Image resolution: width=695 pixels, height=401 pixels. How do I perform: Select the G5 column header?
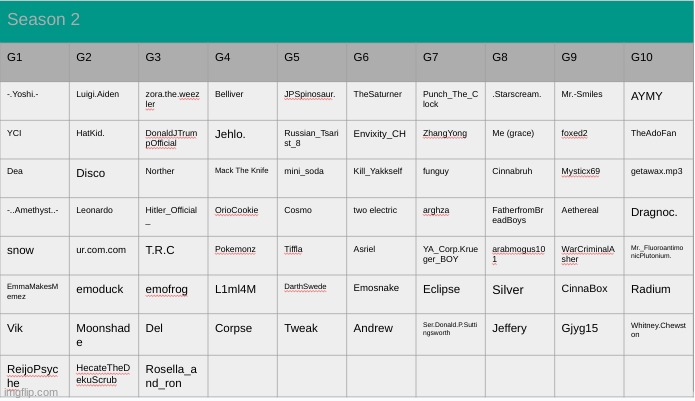[x=312, y=62]
